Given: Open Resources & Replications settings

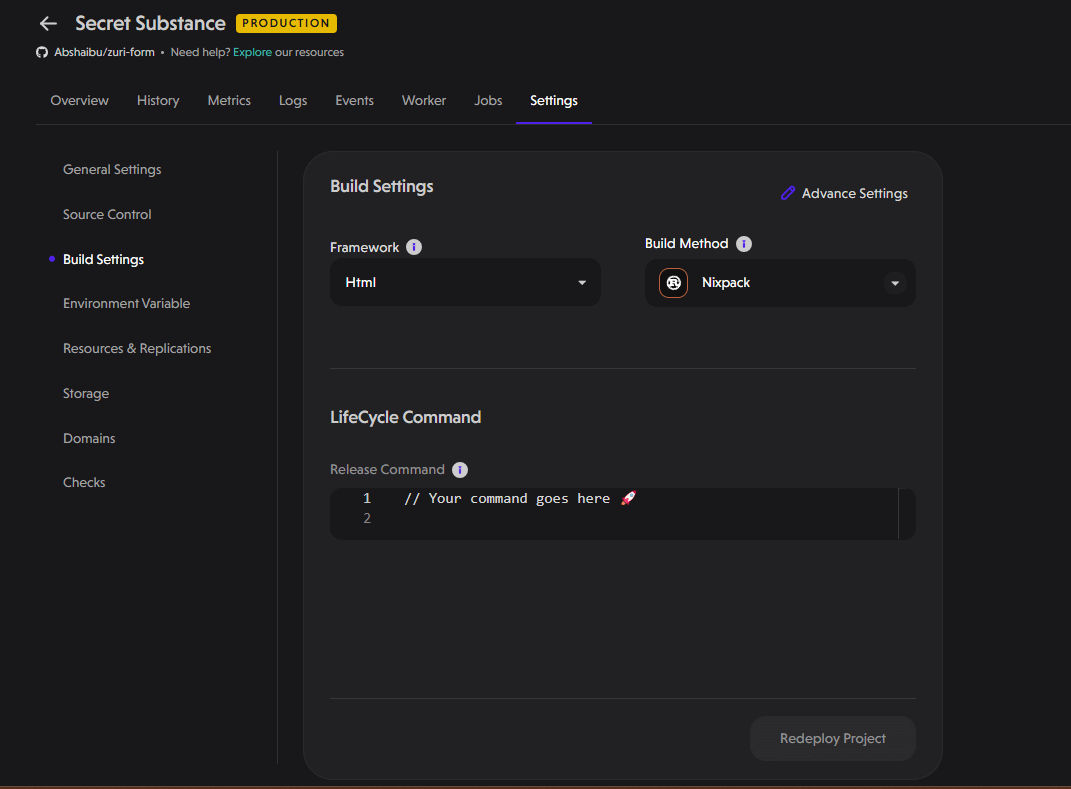Looking at the screenshot, I should [x=137, y=348].
